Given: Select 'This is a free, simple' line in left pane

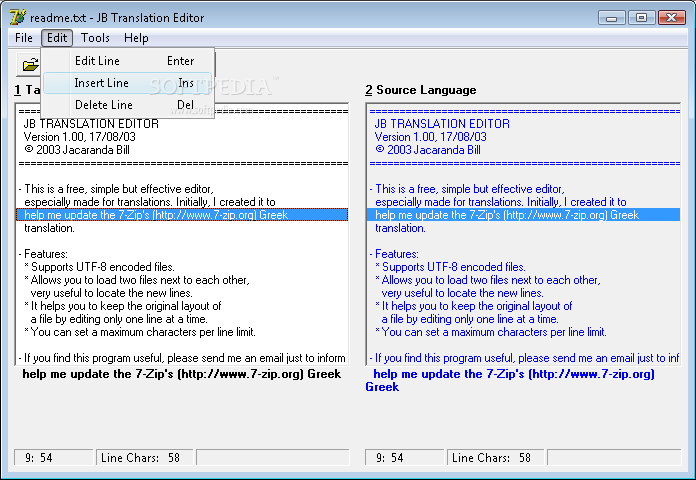Looking at the screenshot, I should (x=116, y=189).
